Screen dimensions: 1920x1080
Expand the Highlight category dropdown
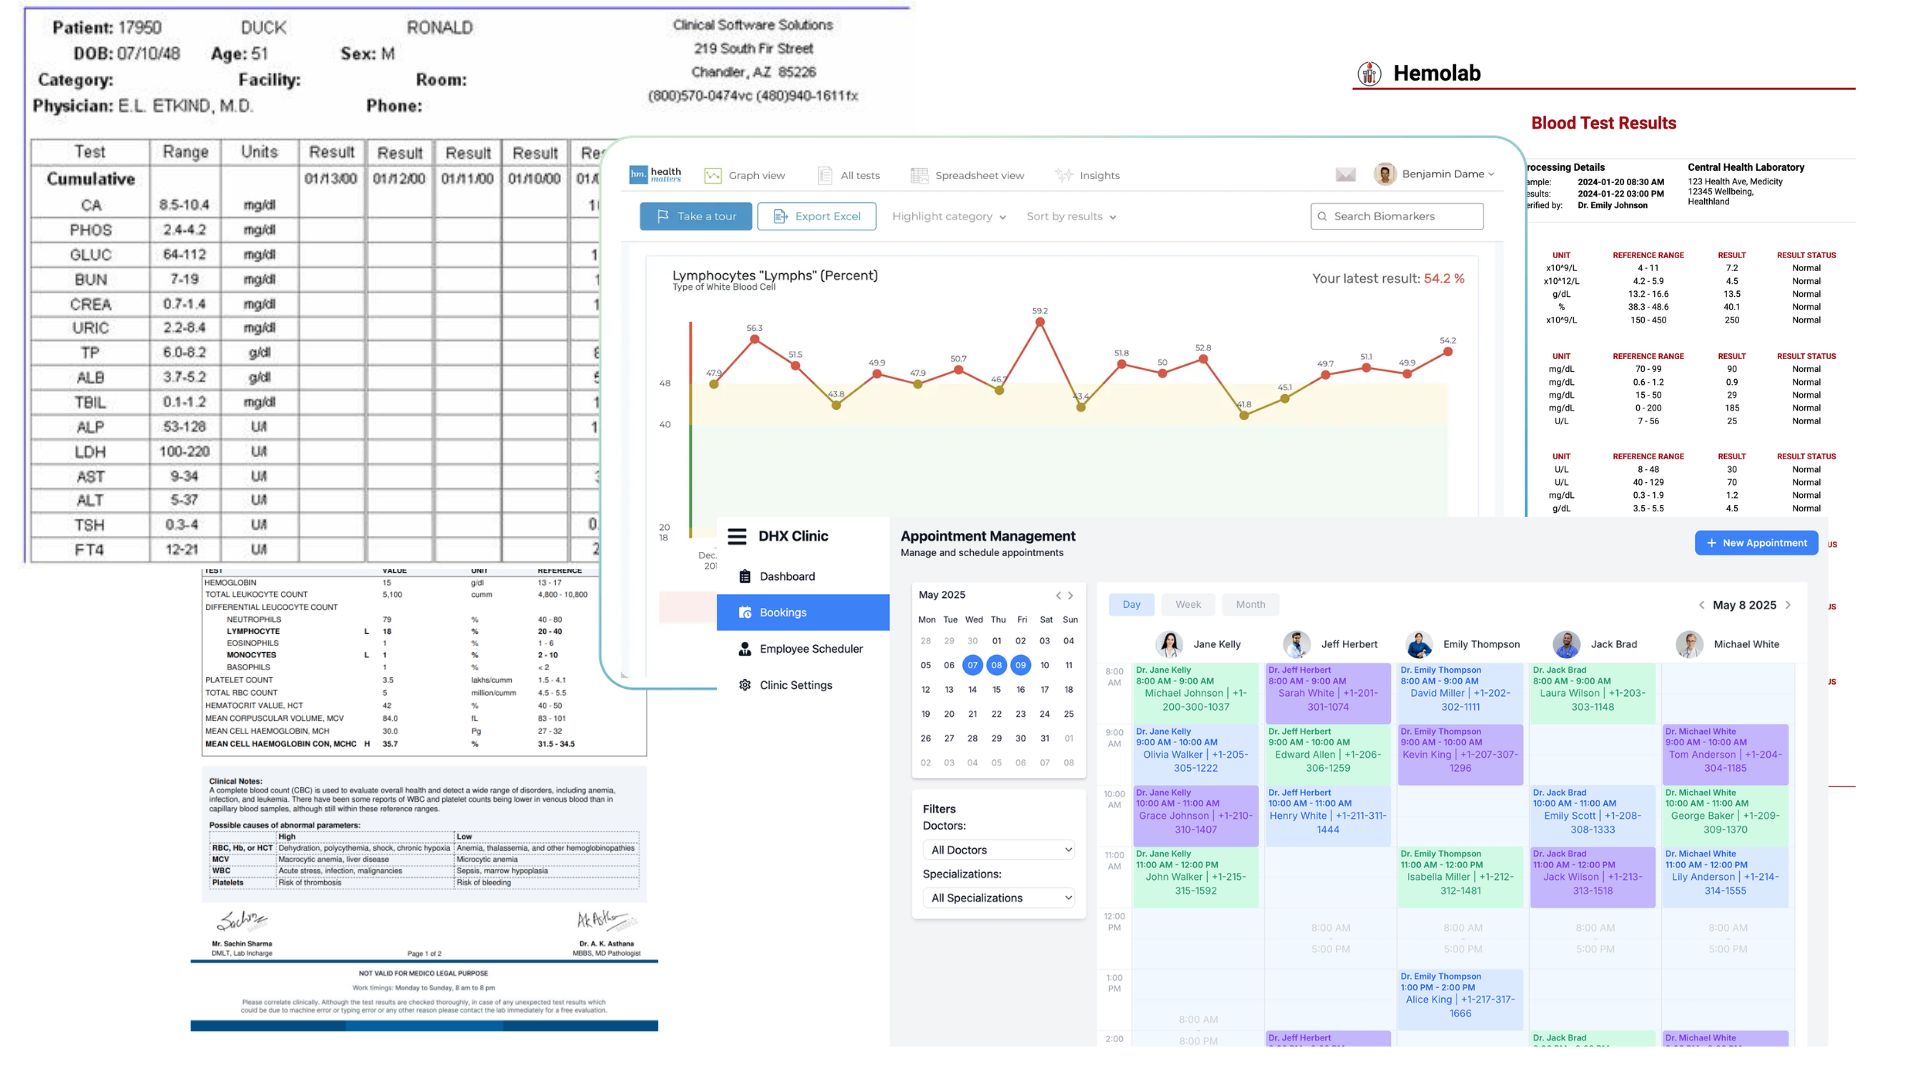(949, 217)
